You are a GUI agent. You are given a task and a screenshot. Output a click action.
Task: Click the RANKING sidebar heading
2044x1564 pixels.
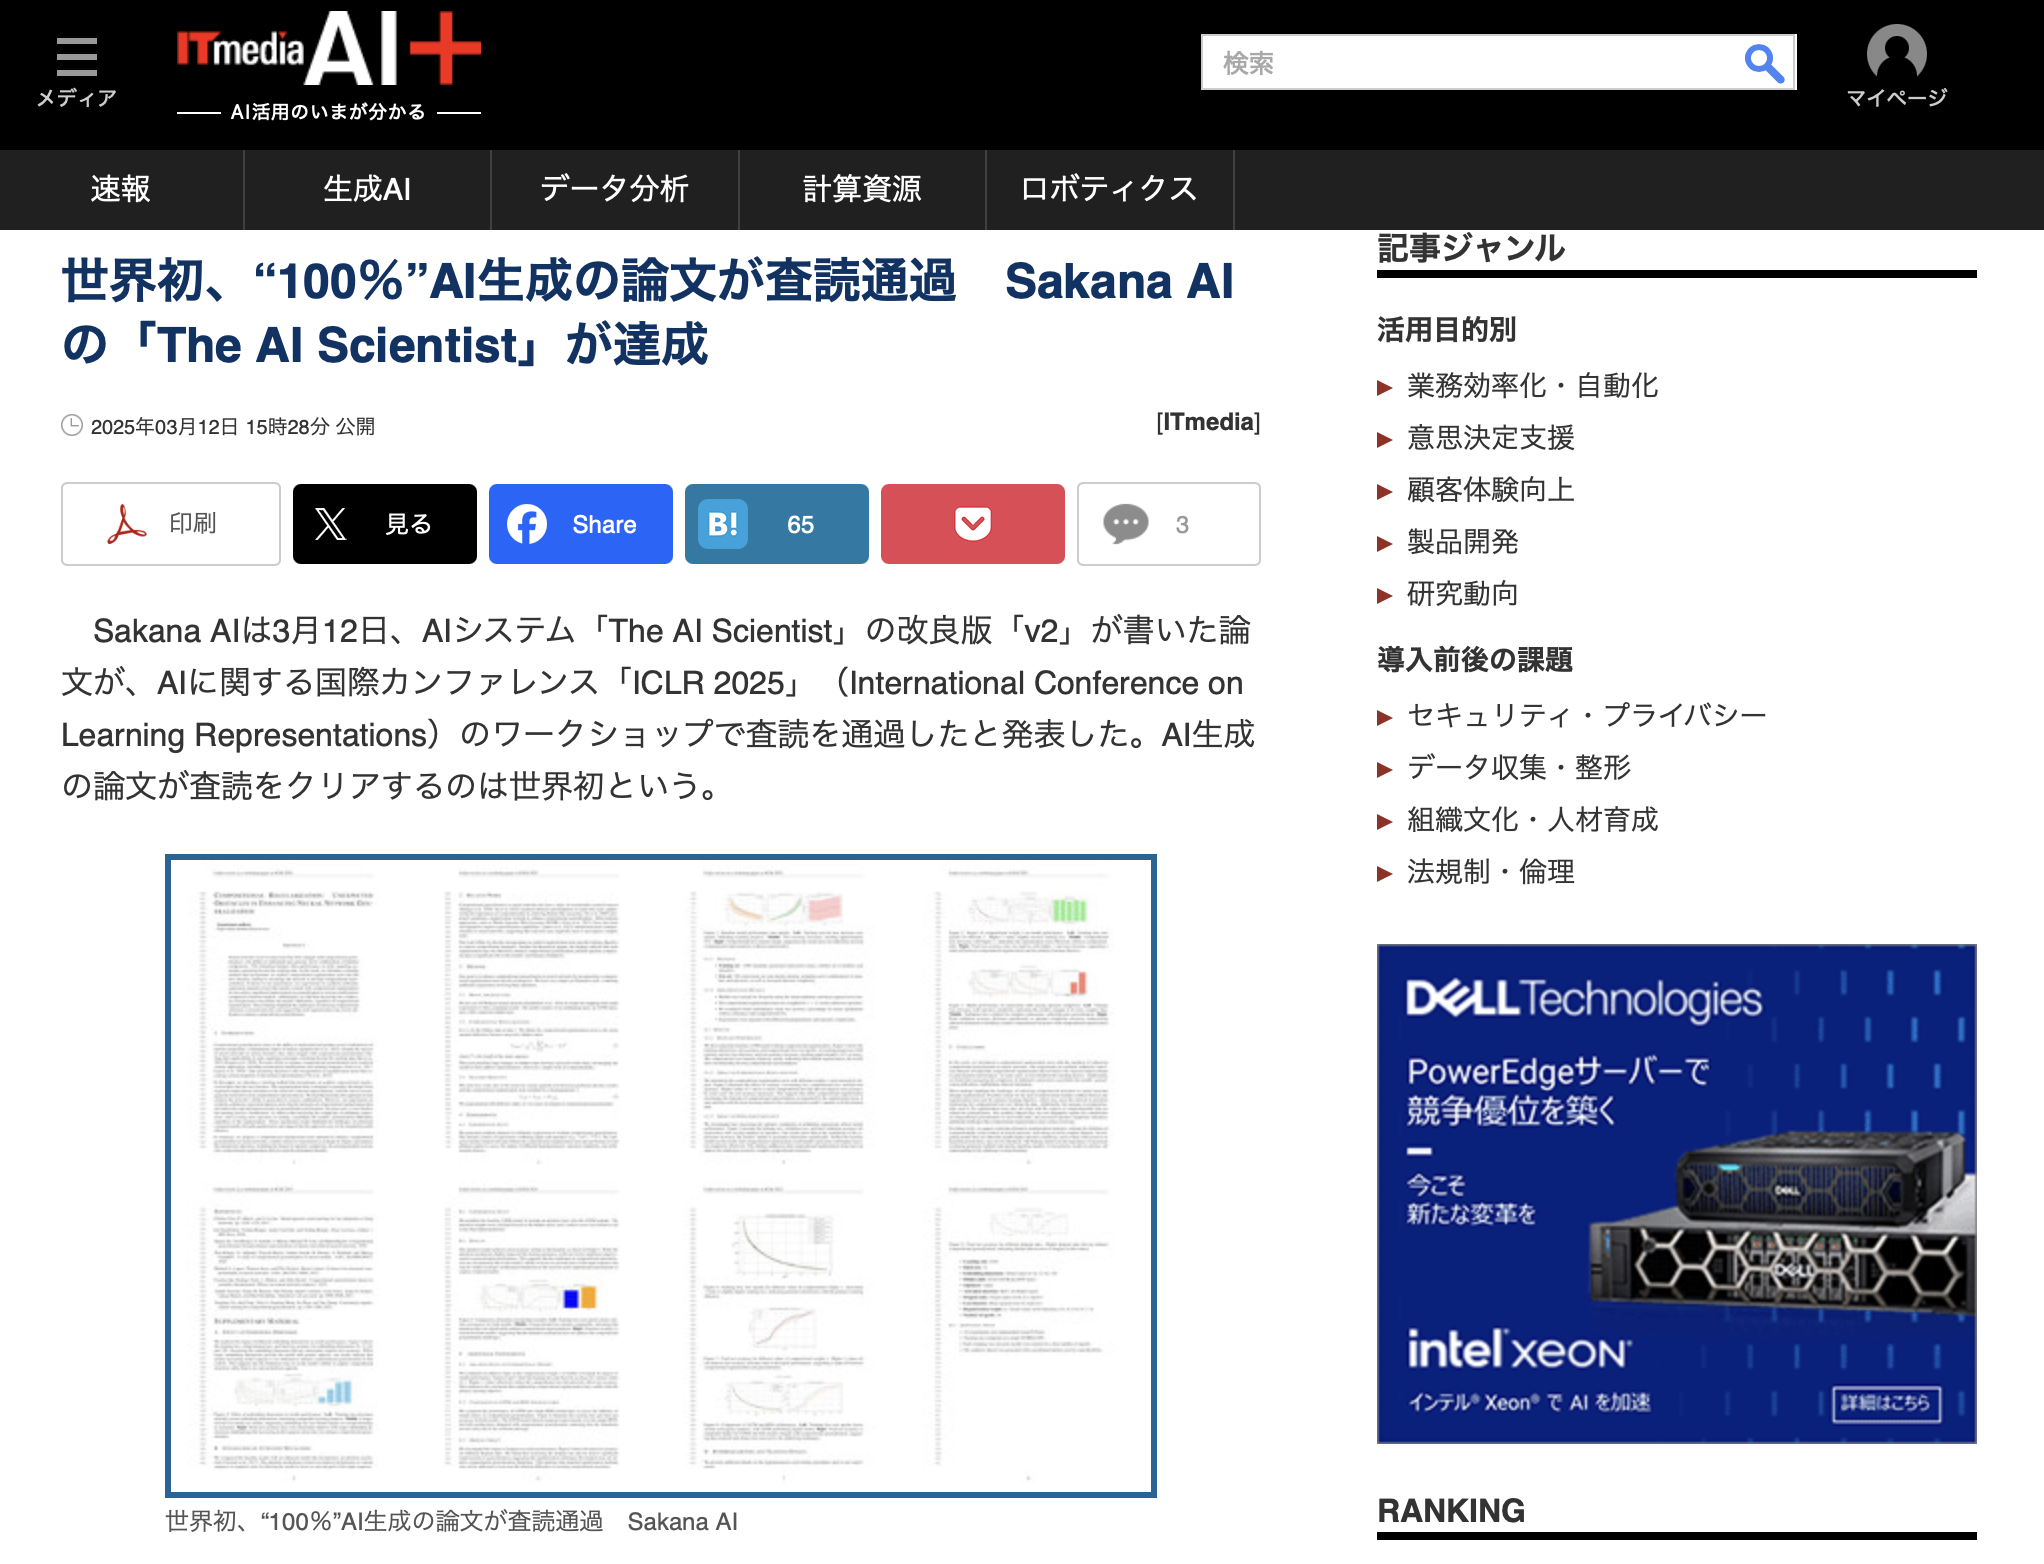click(1451, 1510)
